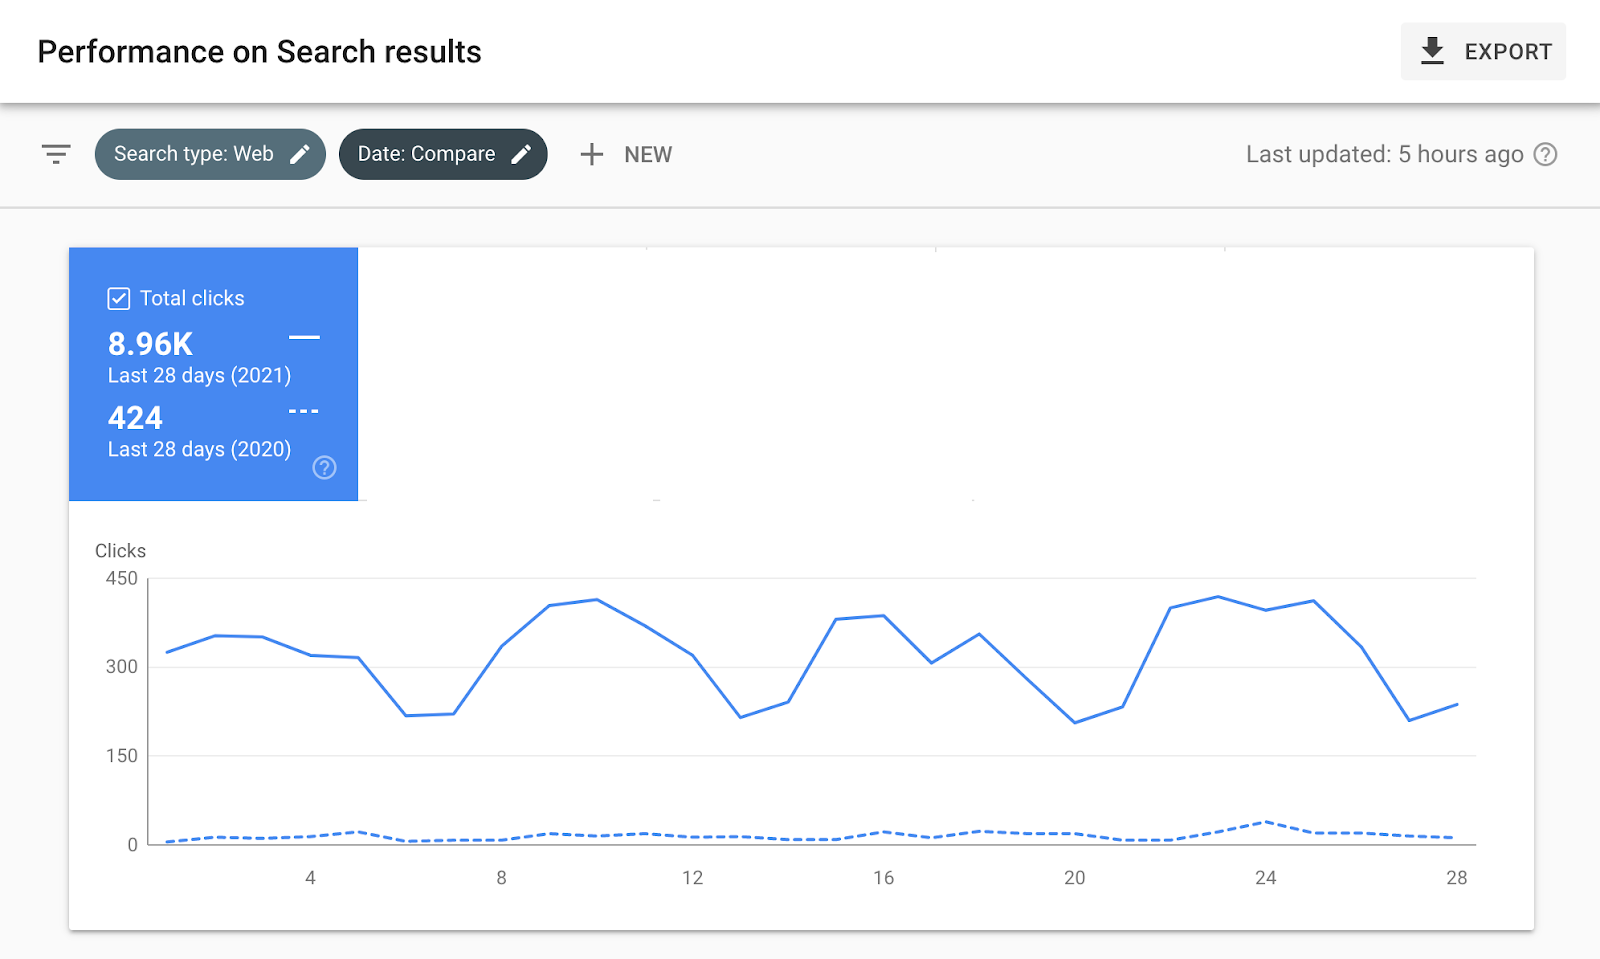1600x959 pixels.
Task: Add a NEW filter
Action: pos(626,154)
